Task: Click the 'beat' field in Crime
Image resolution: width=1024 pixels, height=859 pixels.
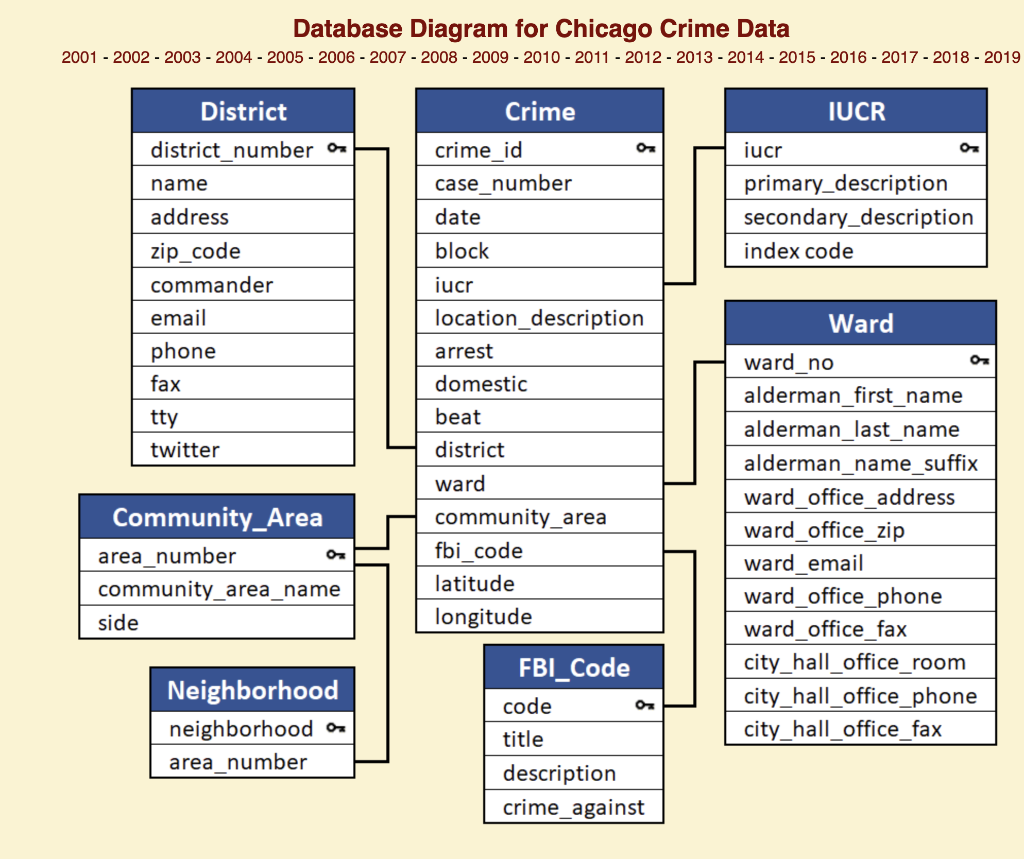Action: click(539, 416)
